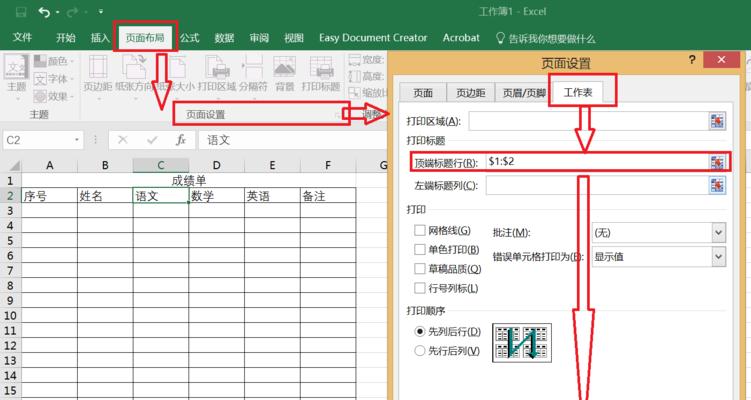Screen dimensions: 751x400
Task: Click the fx insert function icon
Action: pos(181,140)
